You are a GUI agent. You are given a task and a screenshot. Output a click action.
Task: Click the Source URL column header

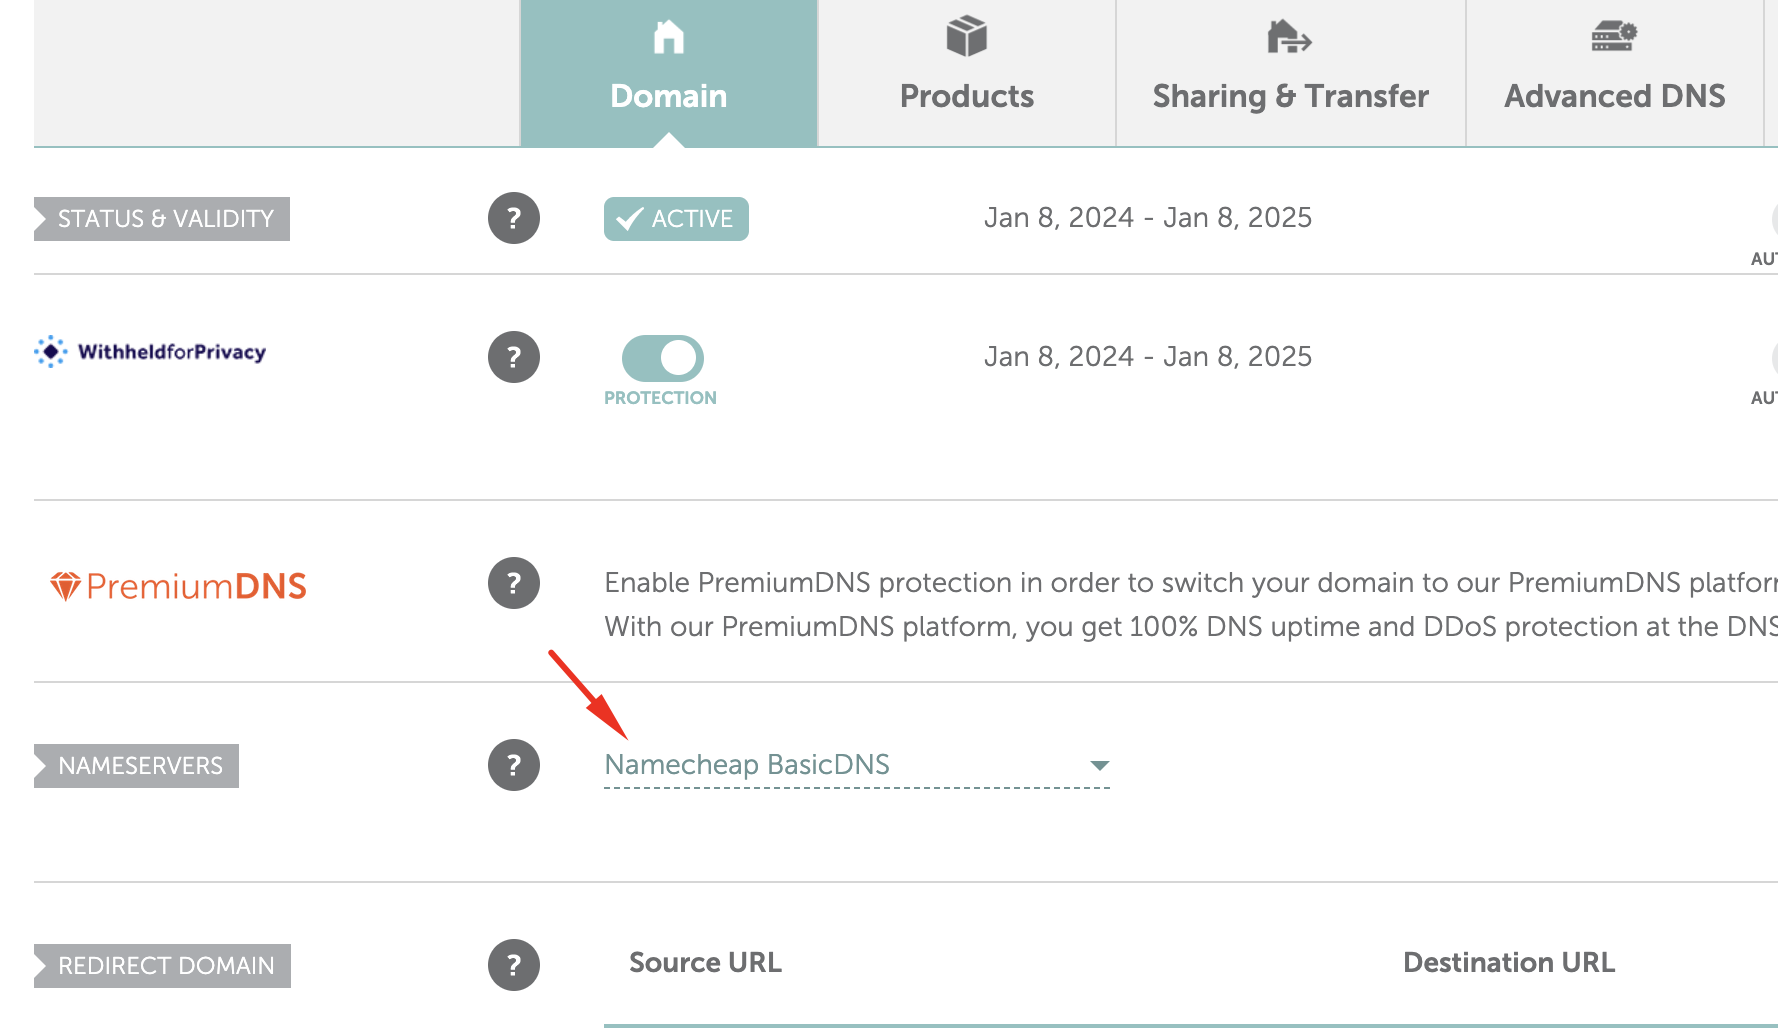point(705,963)
